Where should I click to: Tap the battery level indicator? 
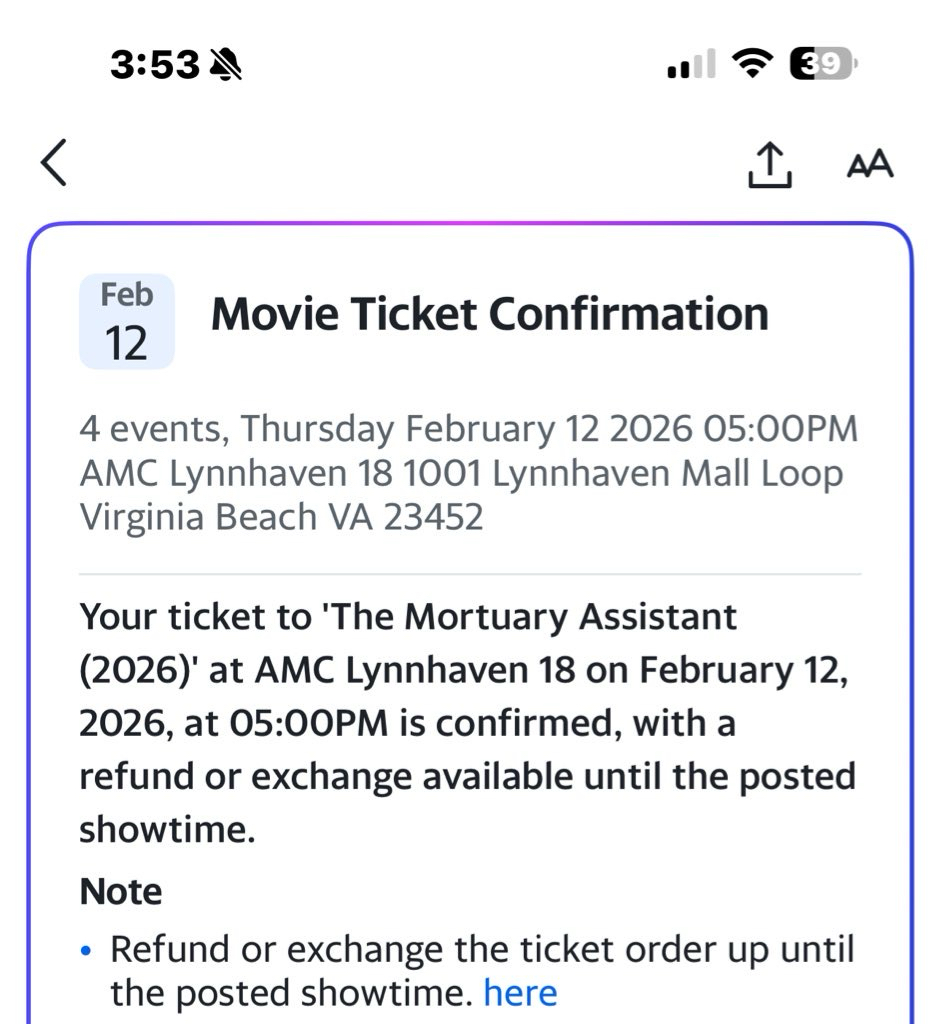(x=822, y=65)
